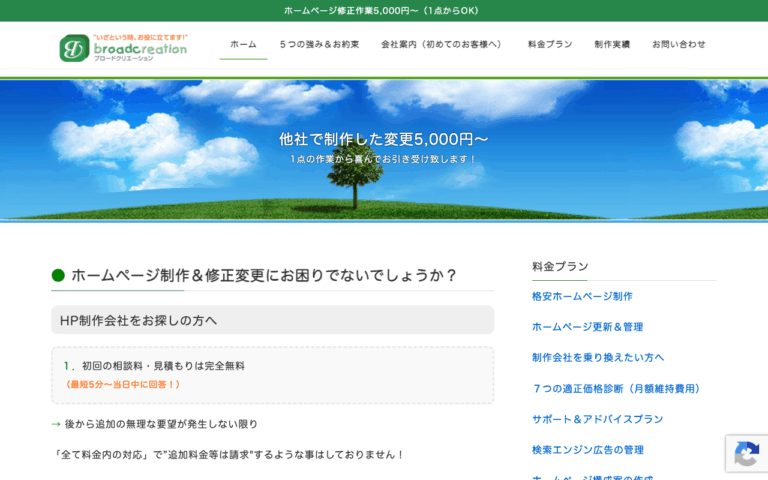The image size is (768, 480).
Task: Click the orange text （最短5分〜当日中に回答！）
Action: 123,384
